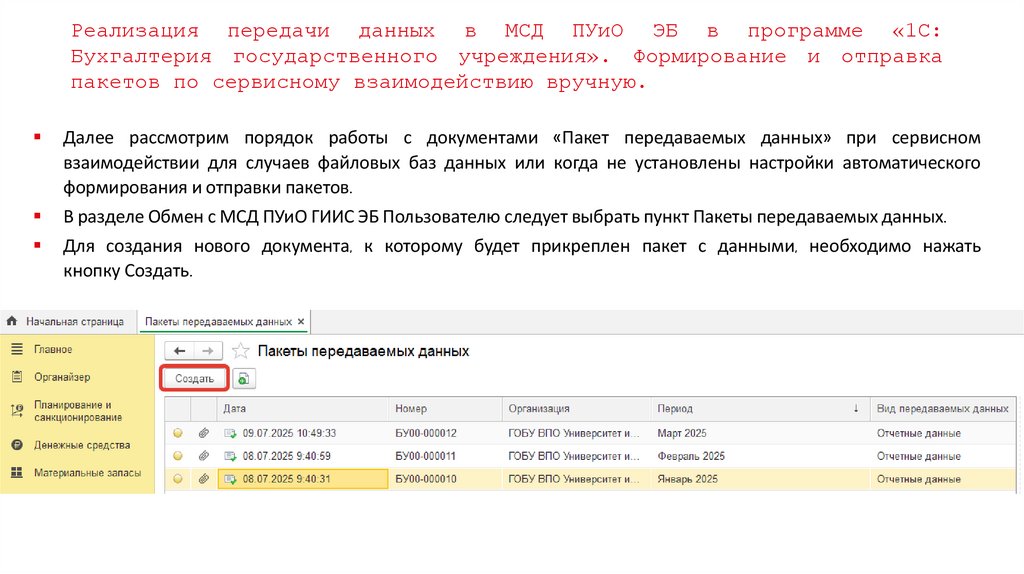Click the Денежные средства coin icon
1024x574 pixels.
17,445
